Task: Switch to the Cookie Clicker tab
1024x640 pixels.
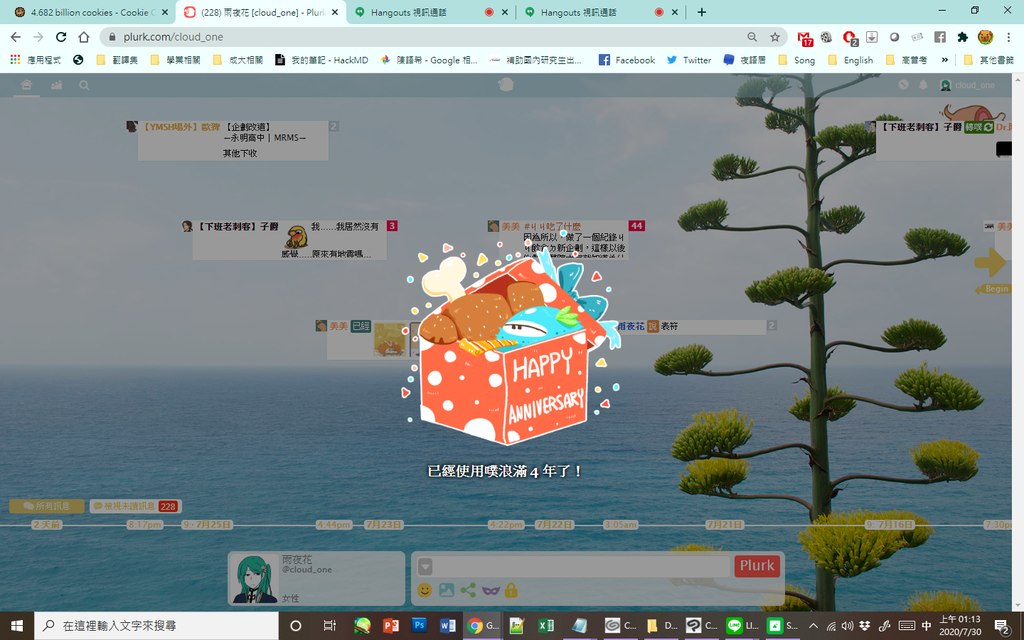Action: 88,12
